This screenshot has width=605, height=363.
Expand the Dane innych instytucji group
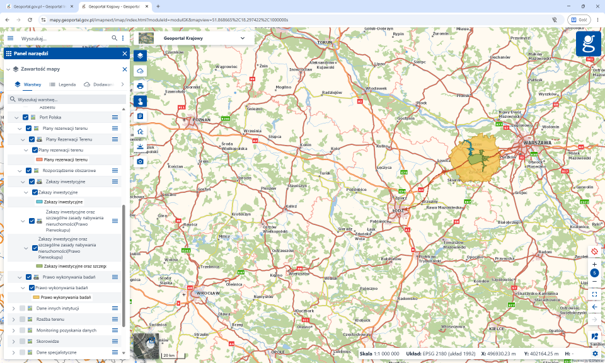[x=14, y=308]
